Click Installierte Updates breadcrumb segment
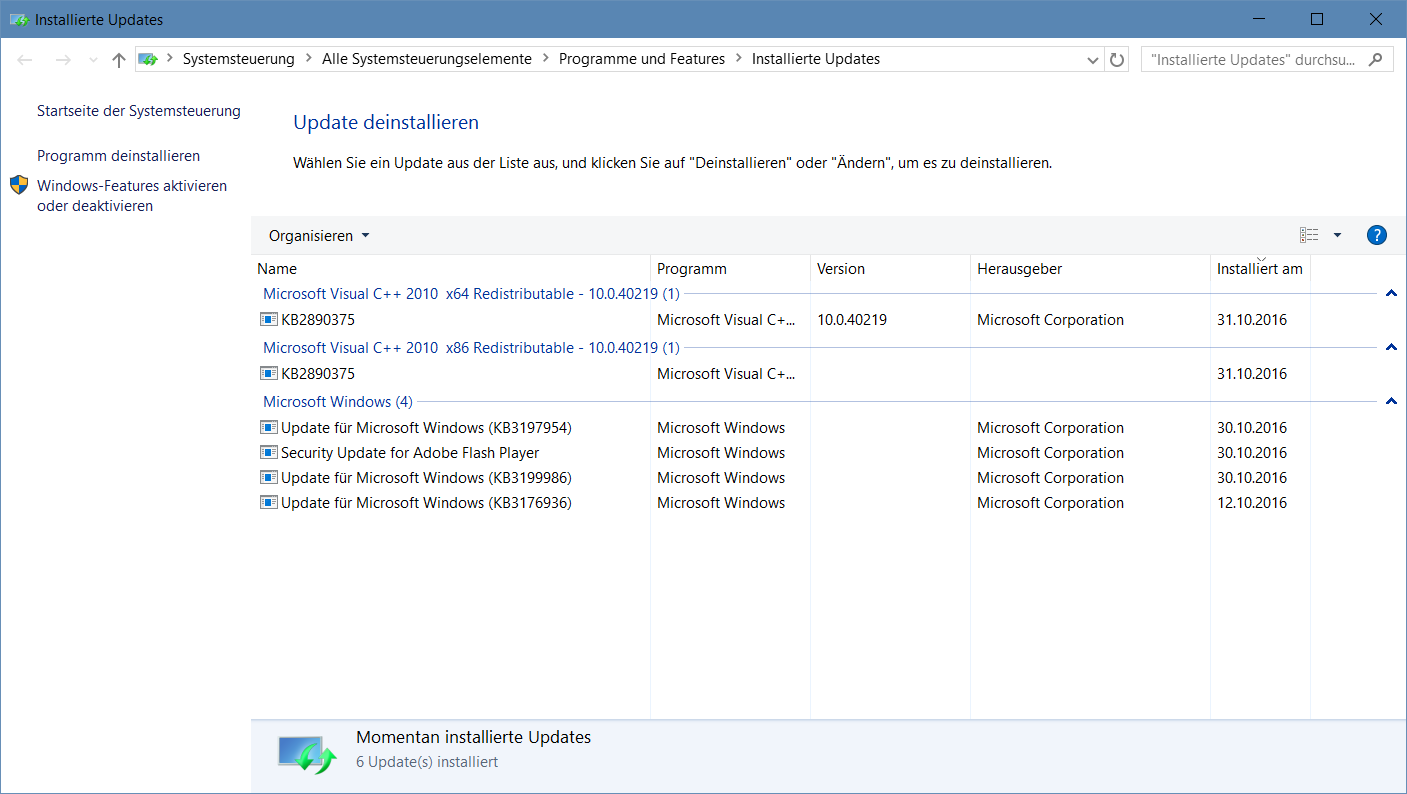The image size is (1407, 794). 816,59
